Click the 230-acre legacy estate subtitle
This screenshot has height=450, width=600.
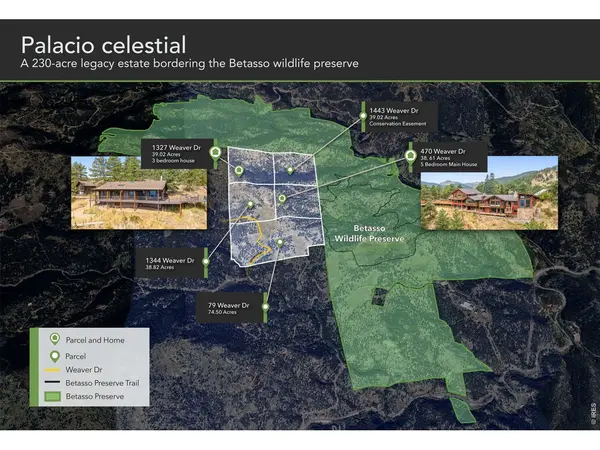pyautogui.click(x=189, y=63)
